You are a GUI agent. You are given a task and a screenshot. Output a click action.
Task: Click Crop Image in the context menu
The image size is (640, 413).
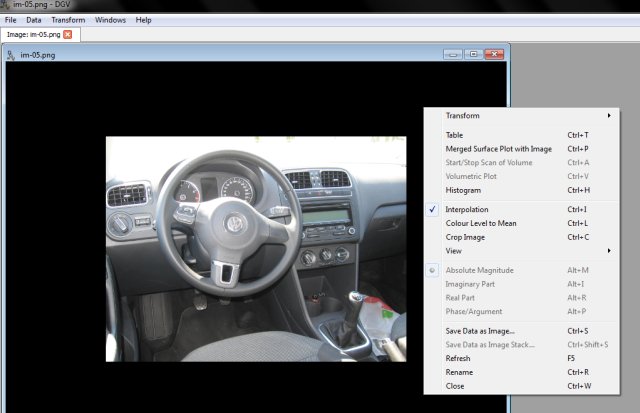(465, 237)
